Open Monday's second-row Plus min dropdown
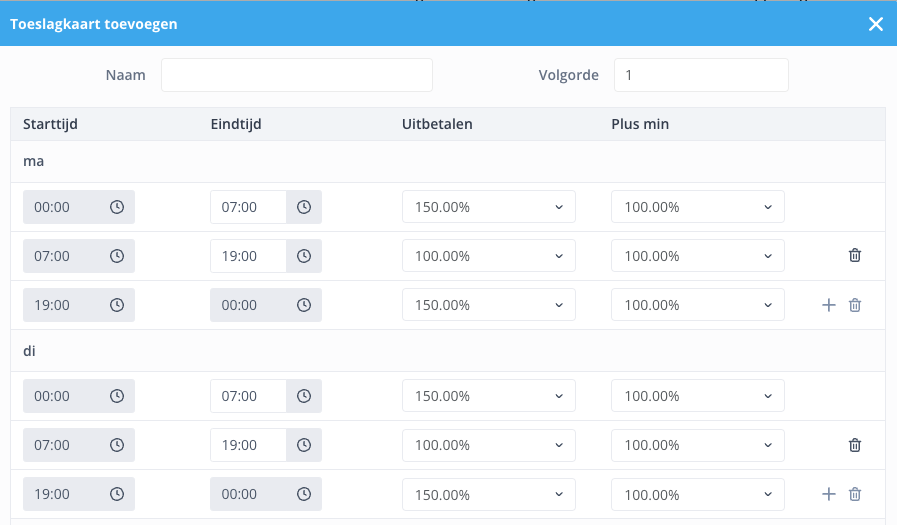Image resolution: width=897 pixels, height=525 pixels. coord(697,256)
